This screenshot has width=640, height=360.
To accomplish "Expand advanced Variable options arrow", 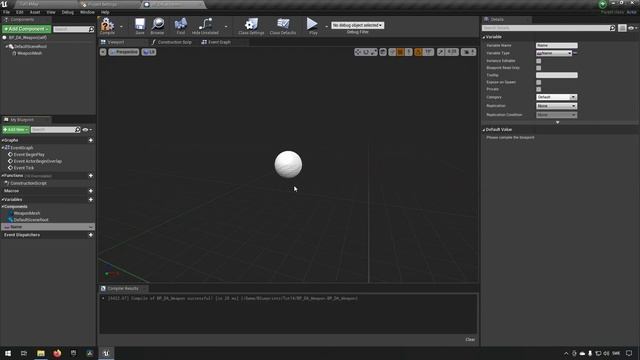I will [x=558, y=122].
